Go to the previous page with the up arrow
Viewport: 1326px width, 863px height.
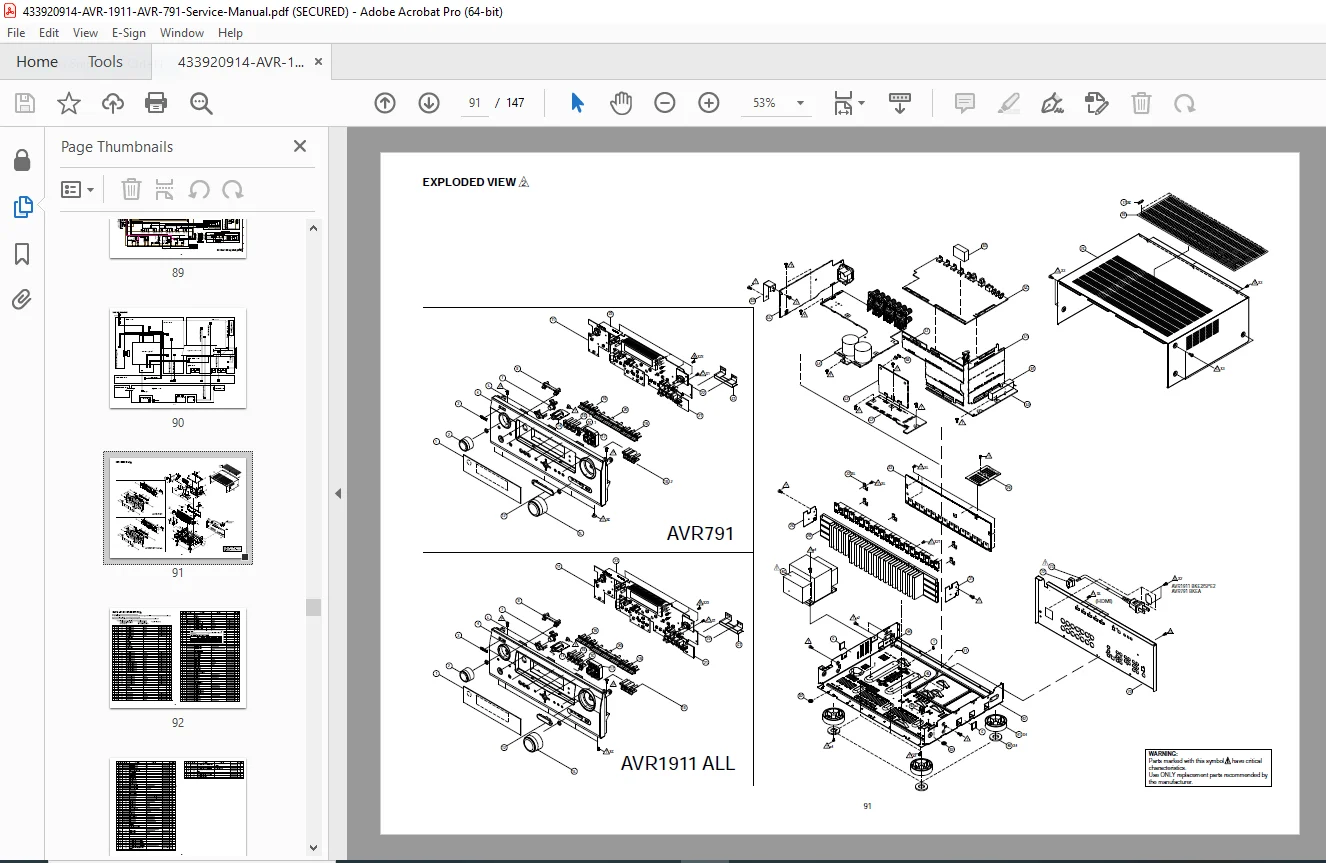click(x=385, y=103)
